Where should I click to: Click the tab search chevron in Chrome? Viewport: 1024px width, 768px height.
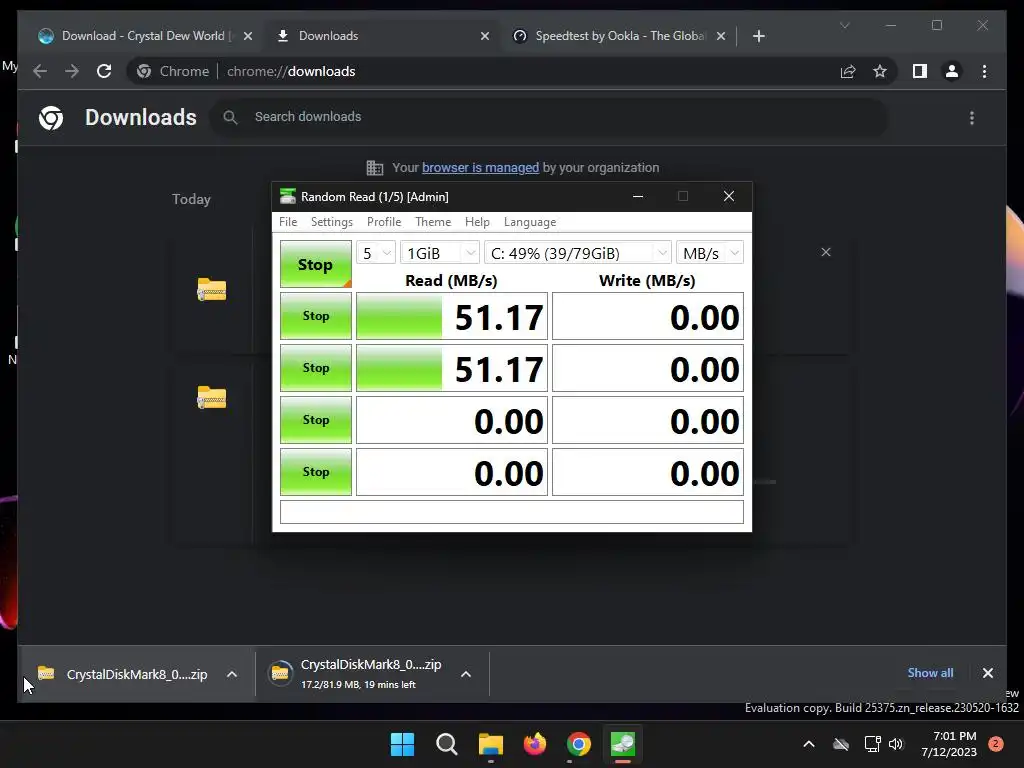coord(844,25)
